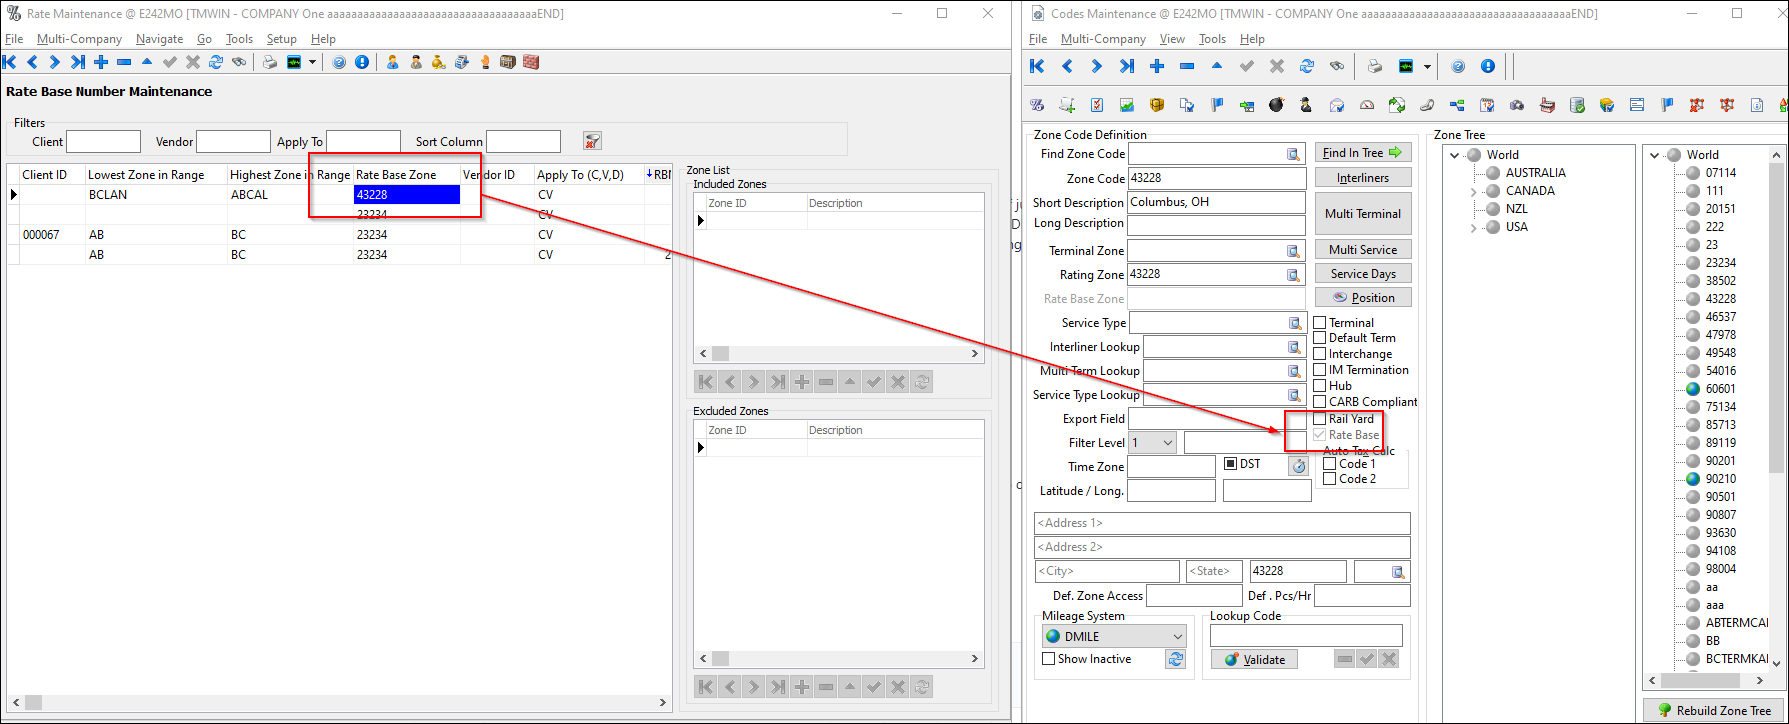Screen dimensions: 1789x724
Task: Click brick wall icon in Rate Maintenance toolbar
Action: (531, 62)
